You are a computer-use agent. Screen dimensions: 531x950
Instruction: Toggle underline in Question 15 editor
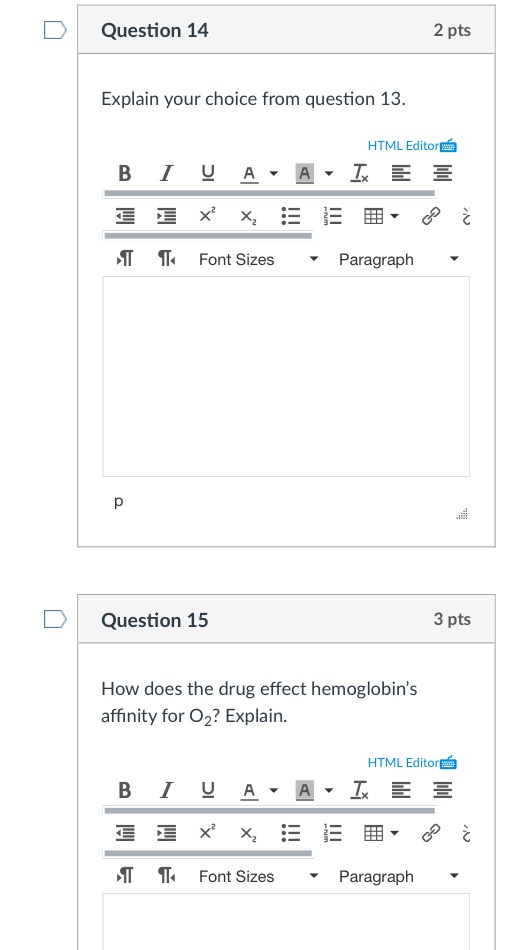pos(208,790)
